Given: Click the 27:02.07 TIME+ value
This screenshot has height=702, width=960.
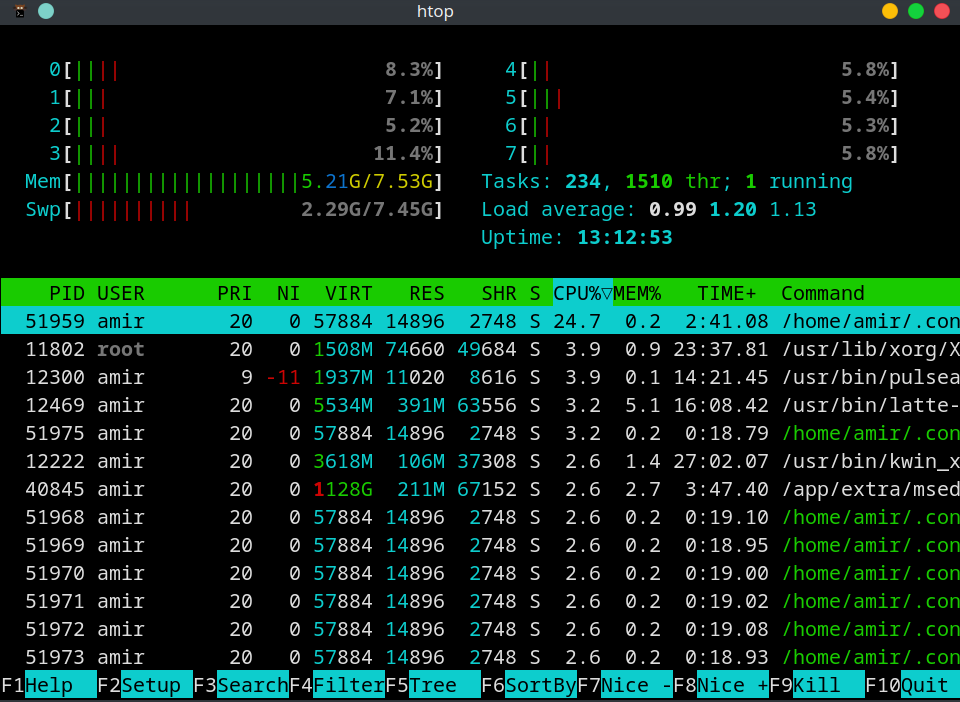Looking at the screenshot, I should (721, 461).
